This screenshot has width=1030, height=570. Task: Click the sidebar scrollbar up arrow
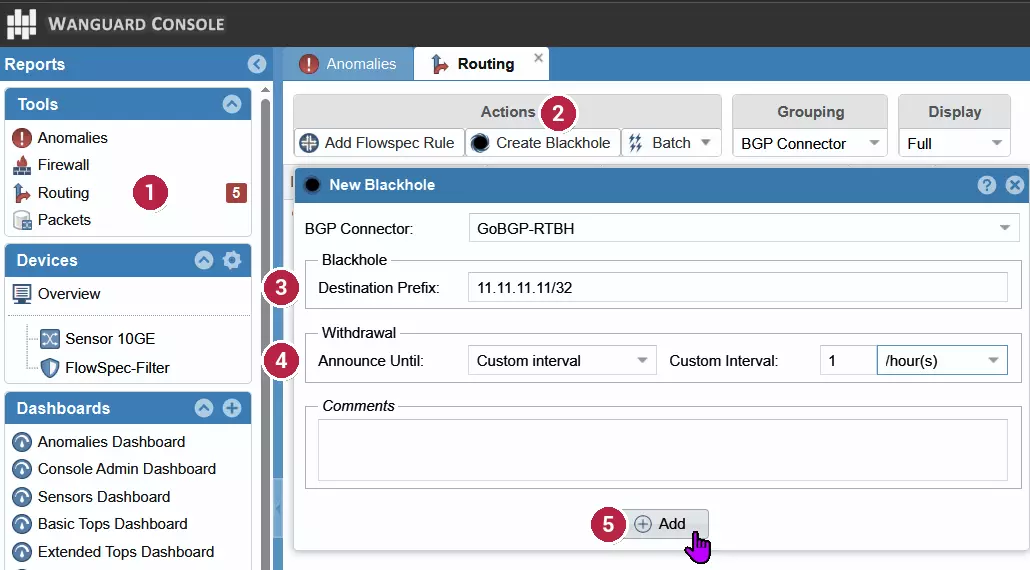[265, 90]
